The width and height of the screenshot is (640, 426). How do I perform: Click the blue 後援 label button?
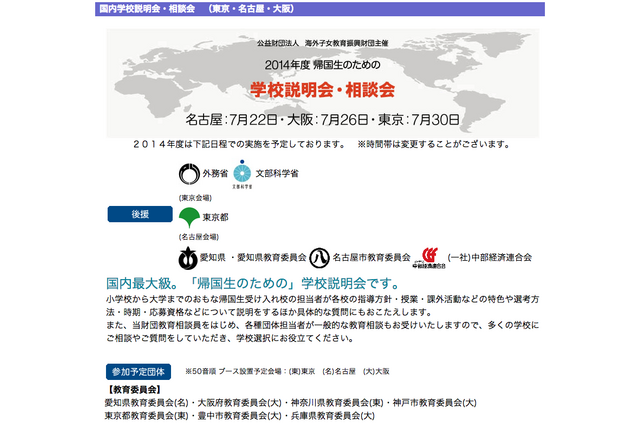140,214
